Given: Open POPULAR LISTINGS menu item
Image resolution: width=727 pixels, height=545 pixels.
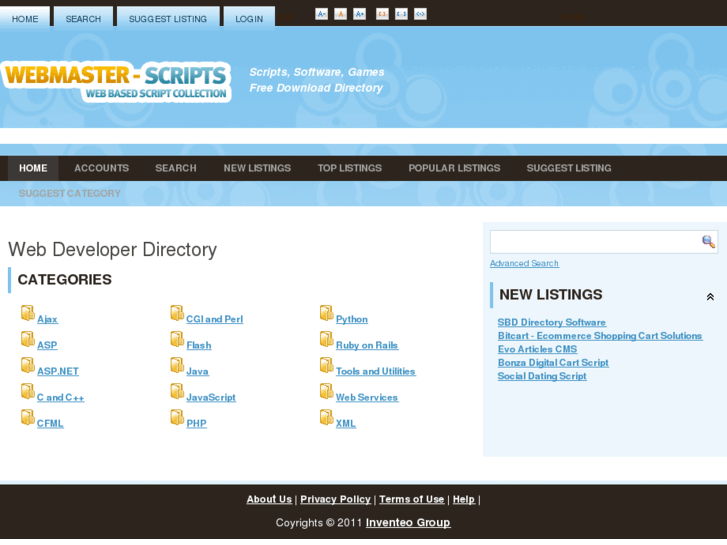Looking at the screenshot, I should point(454,168).
